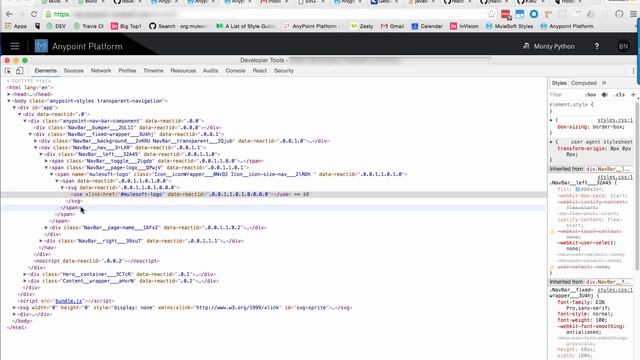
Task: Expand the head element node
Action: point(9,94)
